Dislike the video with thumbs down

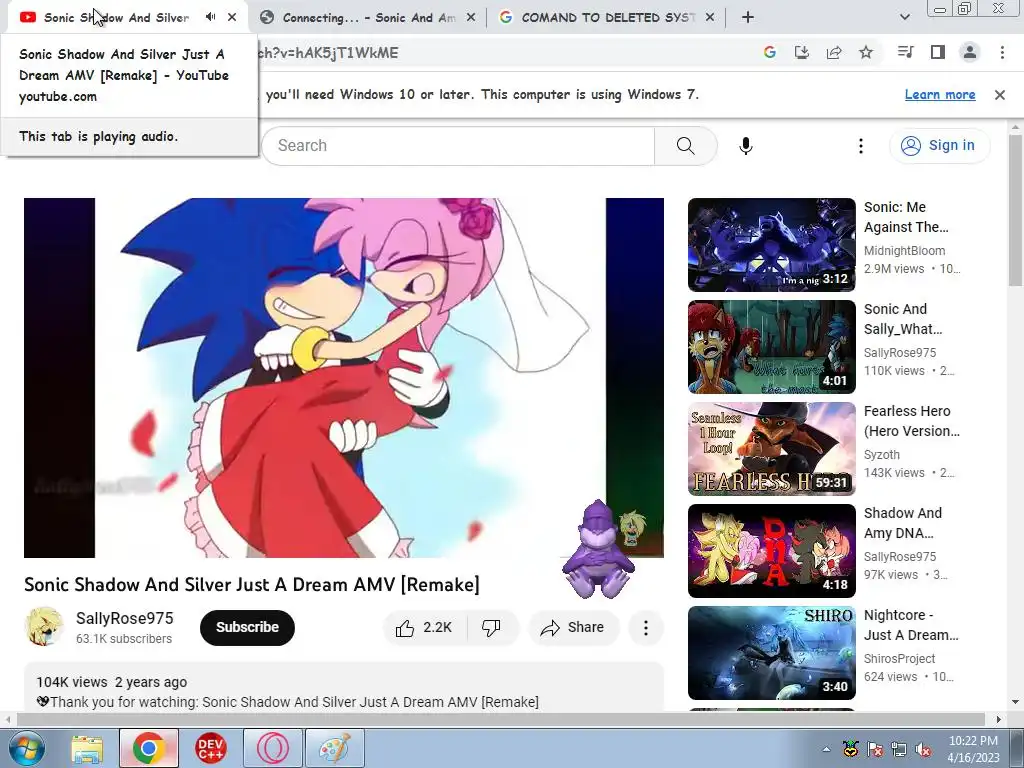coord(492,628)
